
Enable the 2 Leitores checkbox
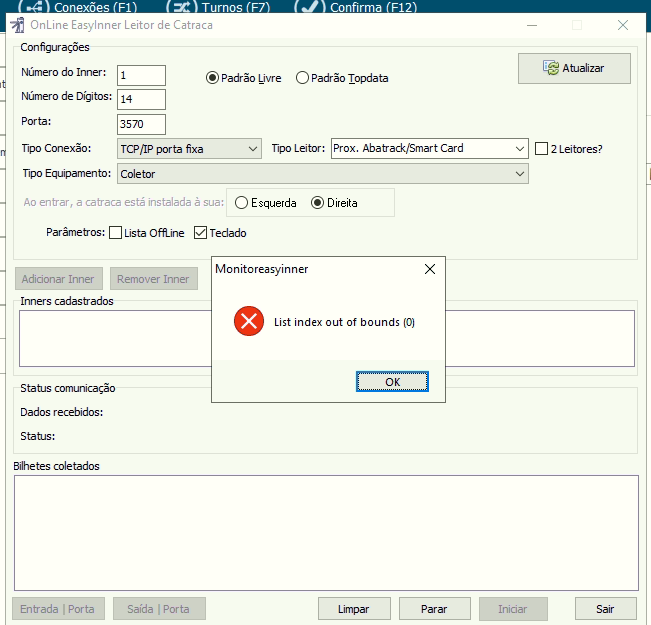542,149
